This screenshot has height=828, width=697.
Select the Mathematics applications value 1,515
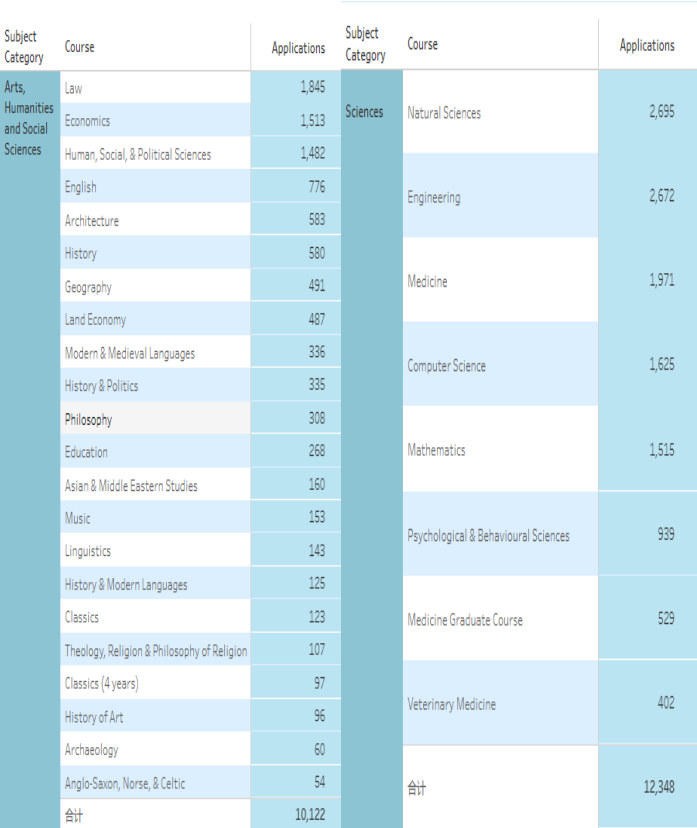click(660, 450)
